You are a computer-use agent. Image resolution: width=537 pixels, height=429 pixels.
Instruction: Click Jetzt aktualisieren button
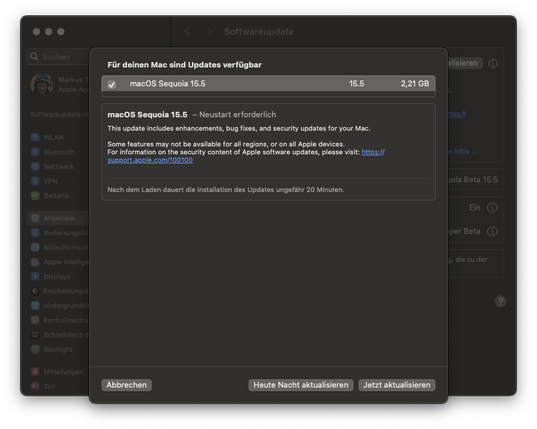point(397,385)
